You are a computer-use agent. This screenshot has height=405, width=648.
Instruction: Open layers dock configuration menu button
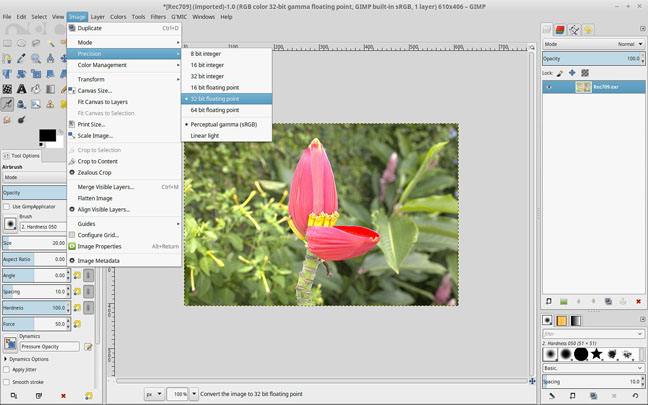(642, 29)
